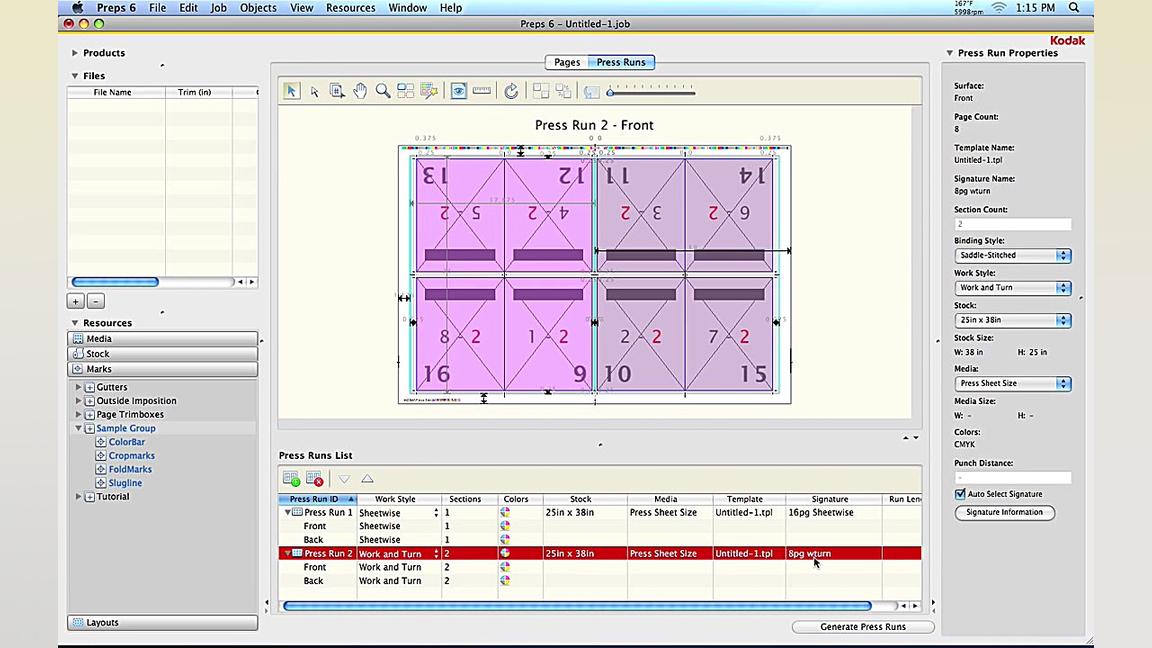Open the Resources menu
The height and width of the screenshot is (648, 1152).
click(350, 8)
